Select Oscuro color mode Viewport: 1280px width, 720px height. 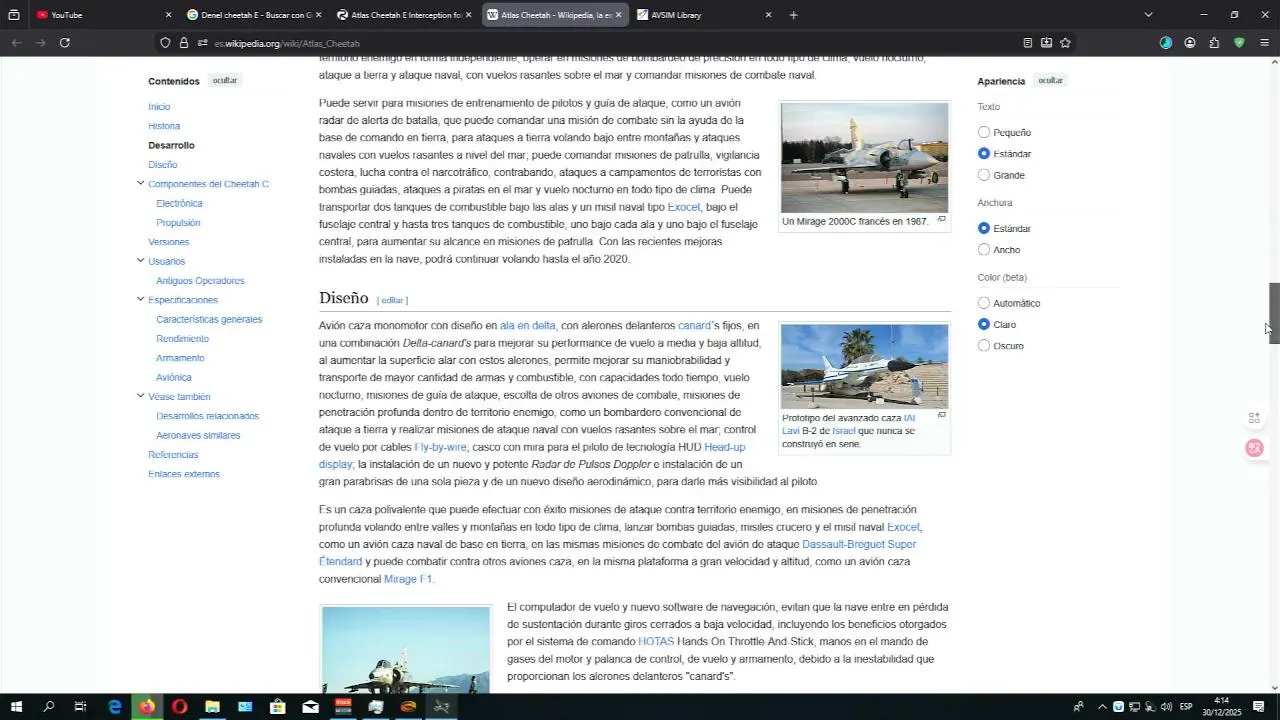pos(984,346)
